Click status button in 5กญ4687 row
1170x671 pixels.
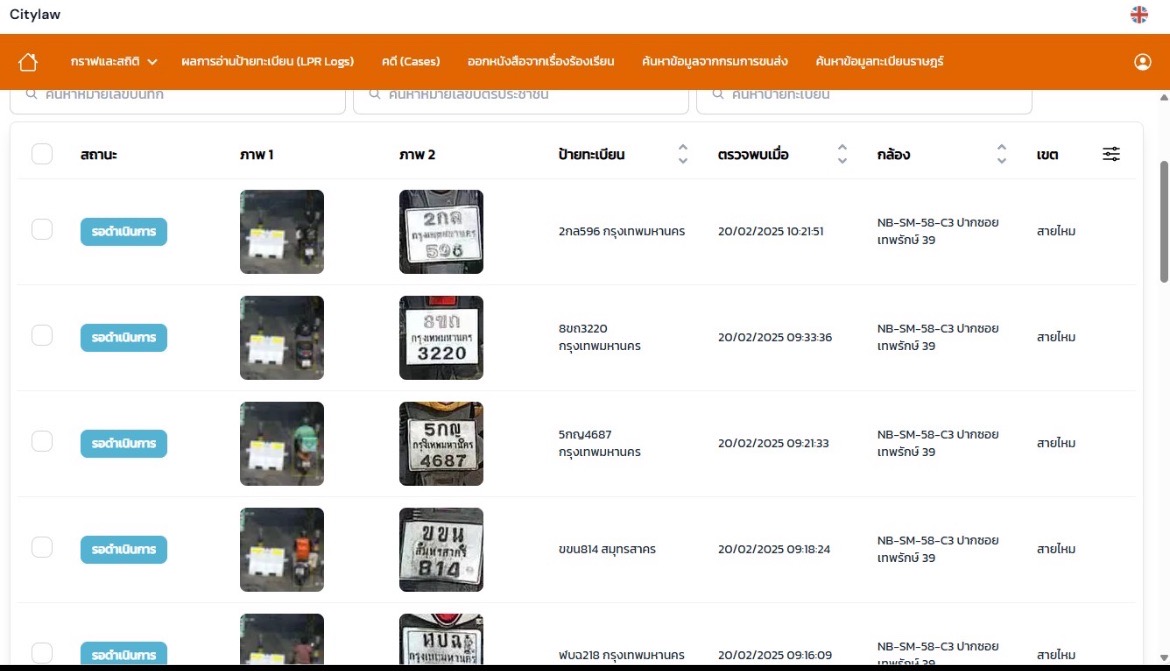(x=124, y=443)
